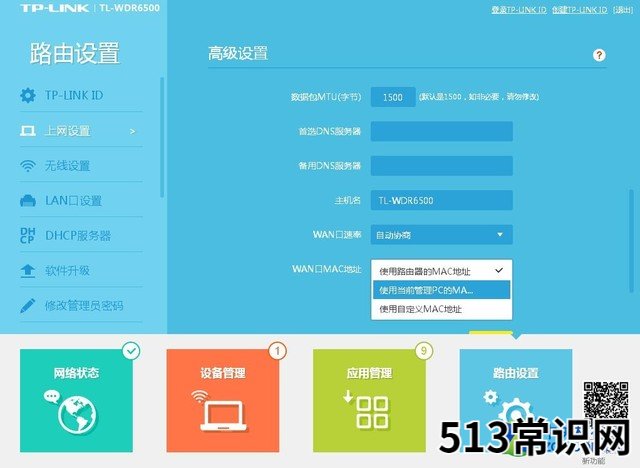Click the number 9 badge on 应用管理
640x468 pixels.
point(424,351)
